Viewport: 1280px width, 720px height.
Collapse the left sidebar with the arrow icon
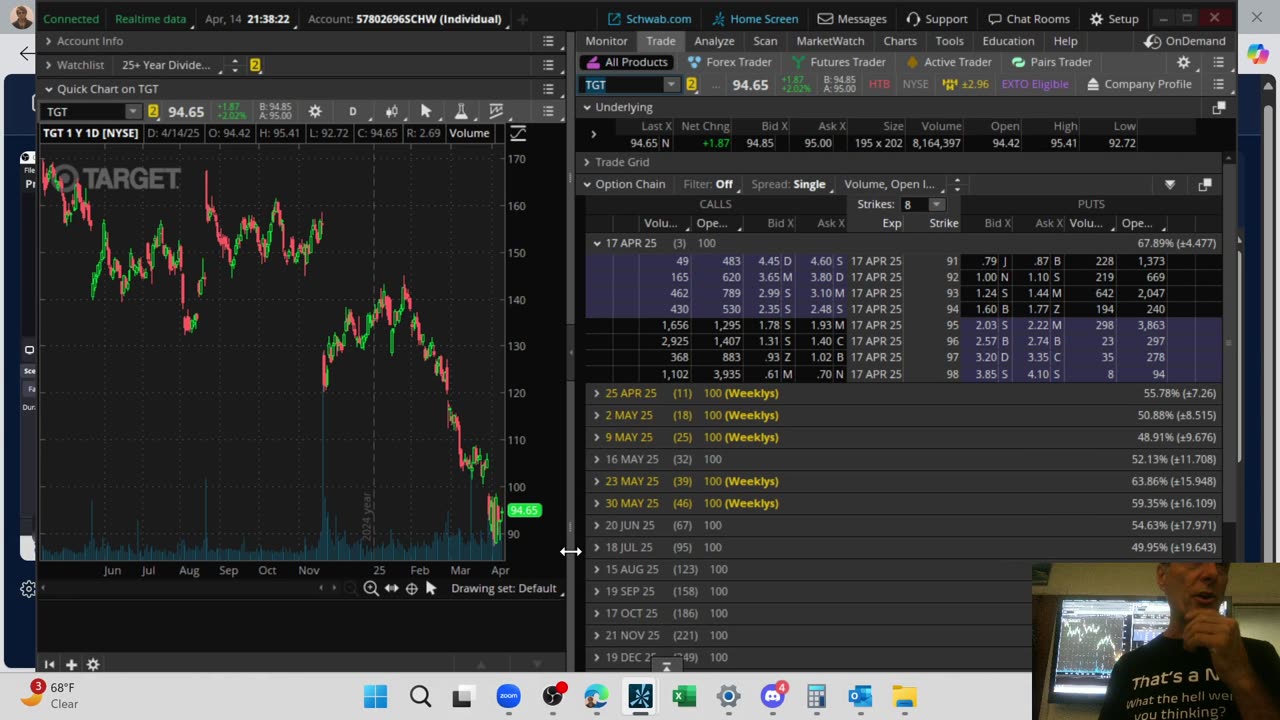coord(49,664)
